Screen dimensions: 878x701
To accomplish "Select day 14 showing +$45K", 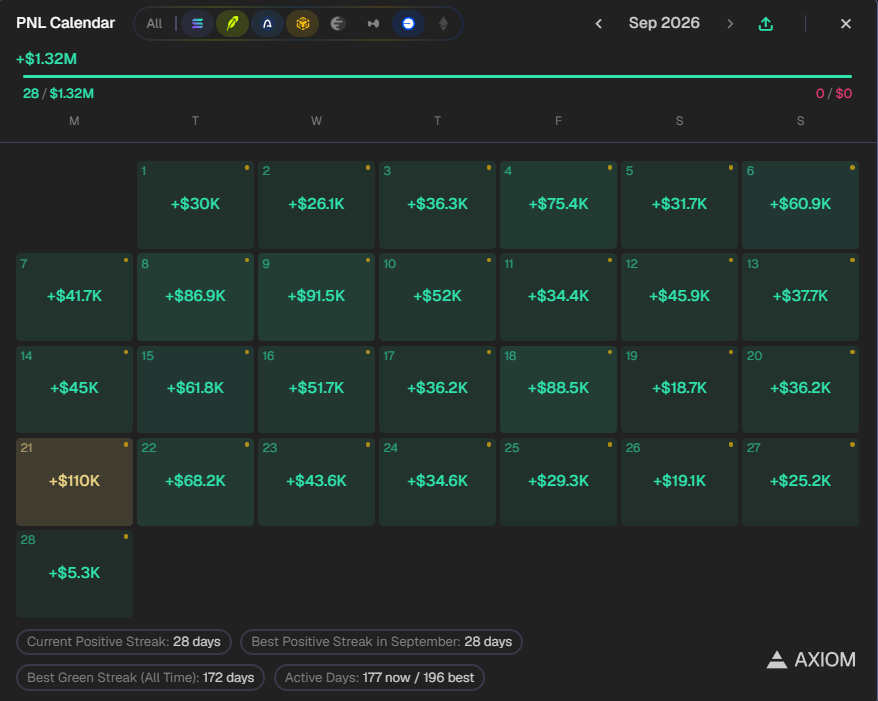I will pyautogui.click(x=74, y=389).
